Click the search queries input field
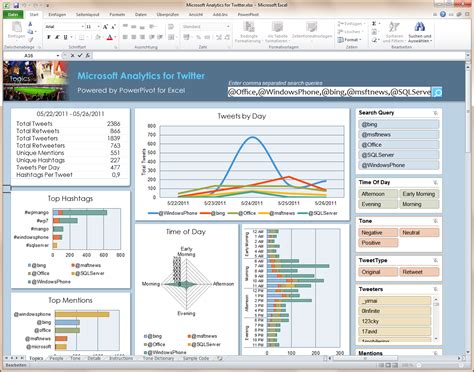The image size is (474, 372). coord(329,92)
